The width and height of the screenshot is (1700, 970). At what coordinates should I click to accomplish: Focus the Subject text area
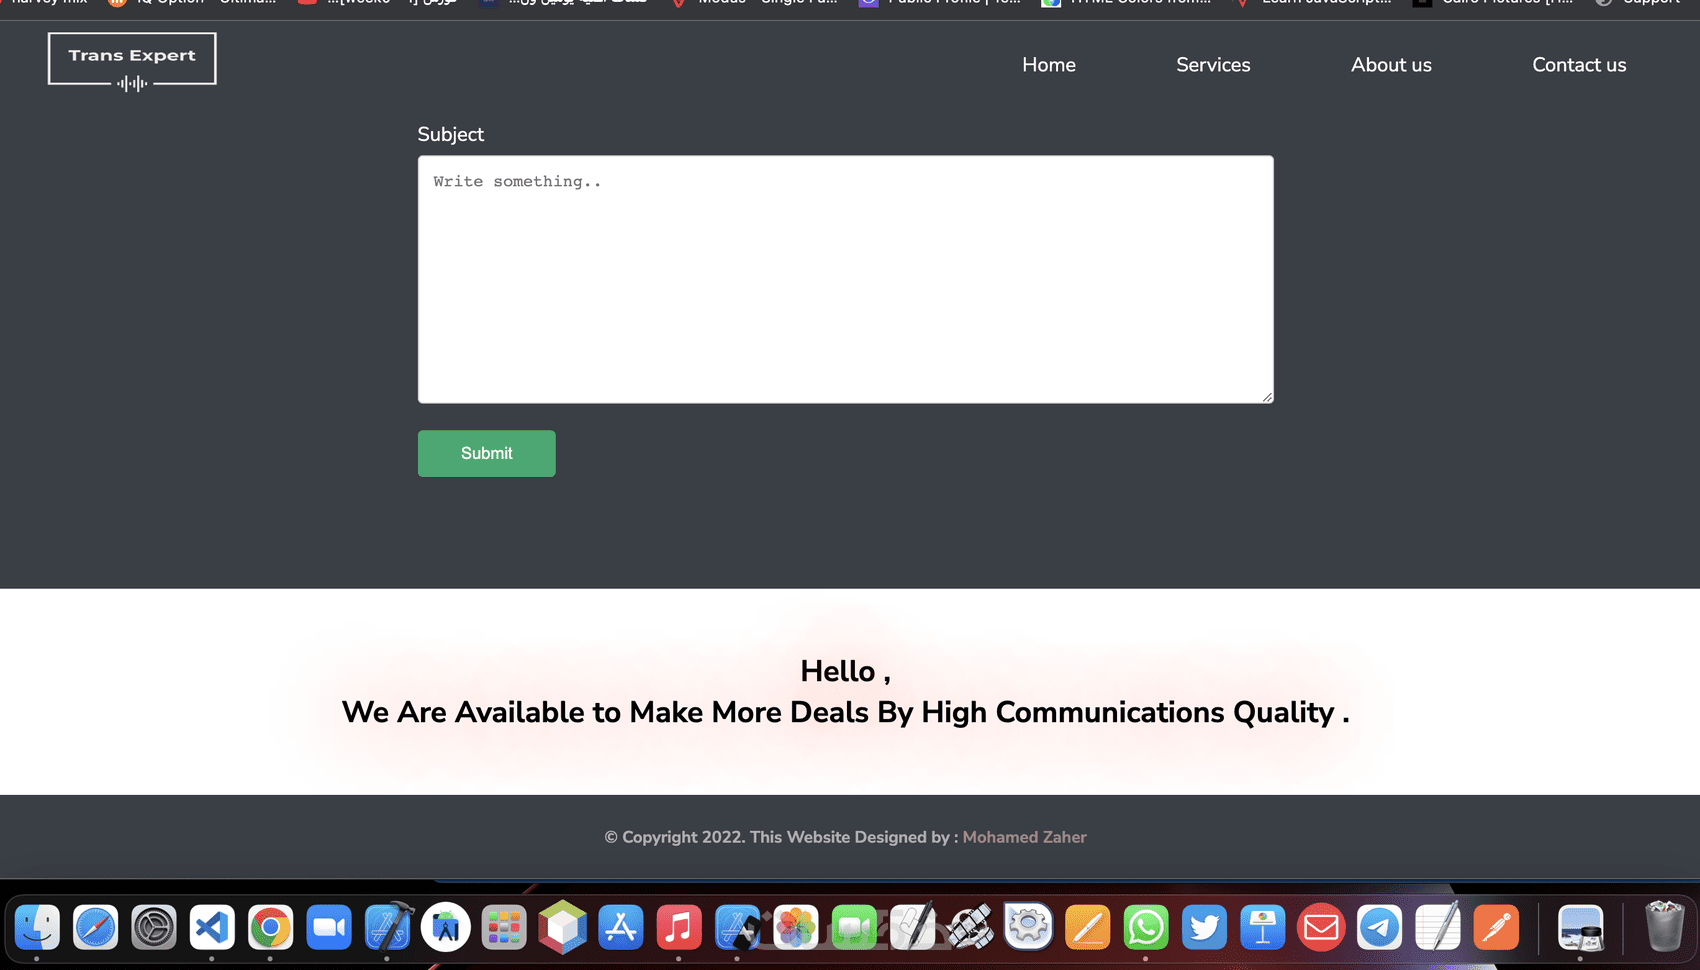tap(845, 279)
